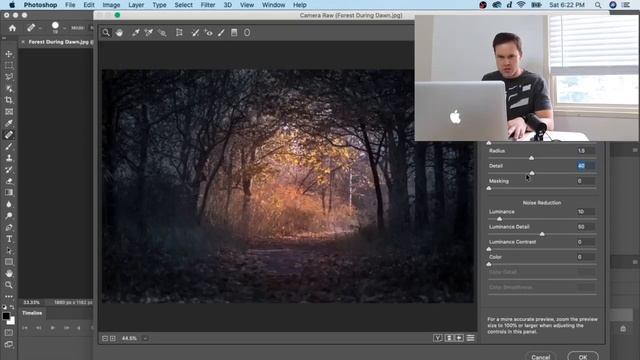640x360 pixels.
Task: Open the tool preset dropdown arrow in options bar
Action: click(x=40, y=28)
